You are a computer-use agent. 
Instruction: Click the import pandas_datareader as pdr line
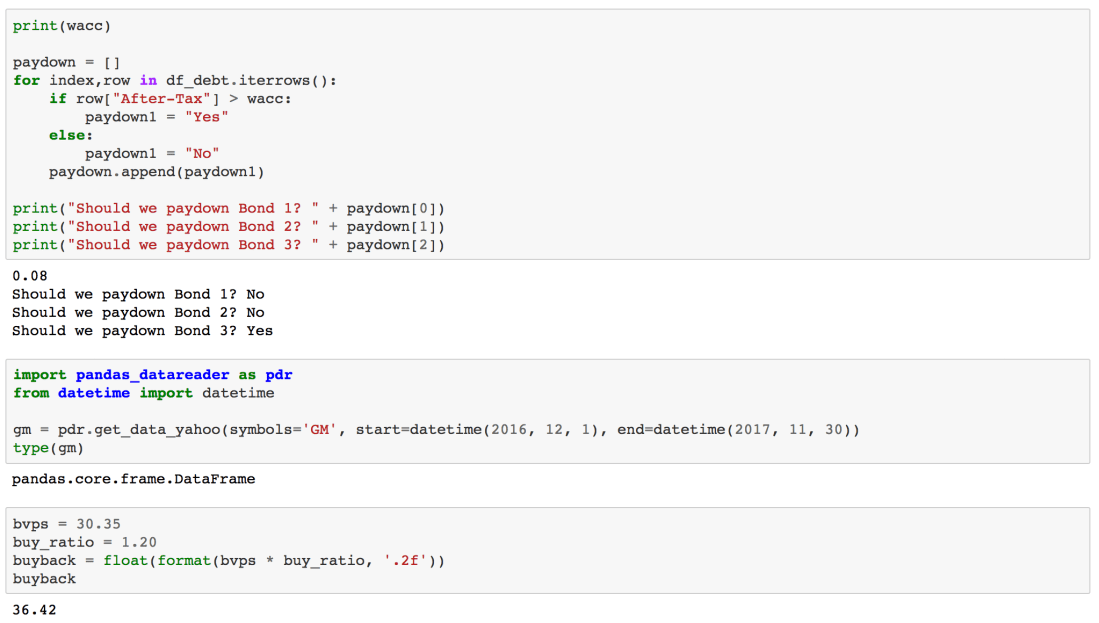tap(152, 375)
